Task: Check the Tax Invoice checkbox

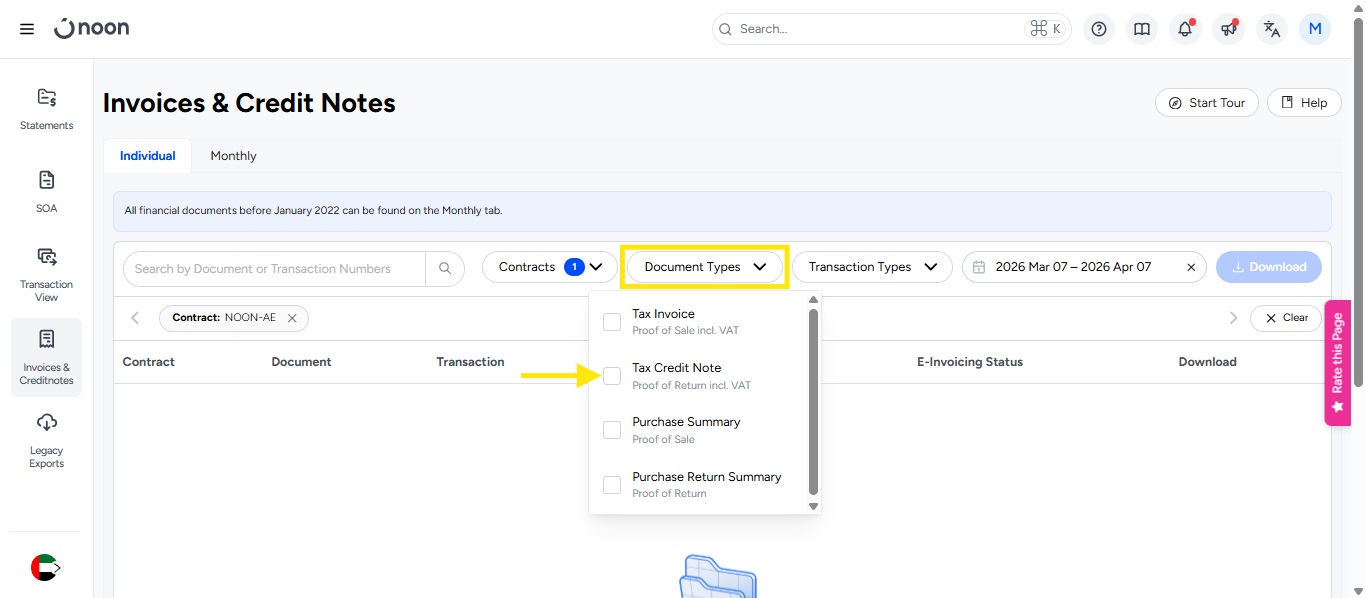Action: click(612, 322)
